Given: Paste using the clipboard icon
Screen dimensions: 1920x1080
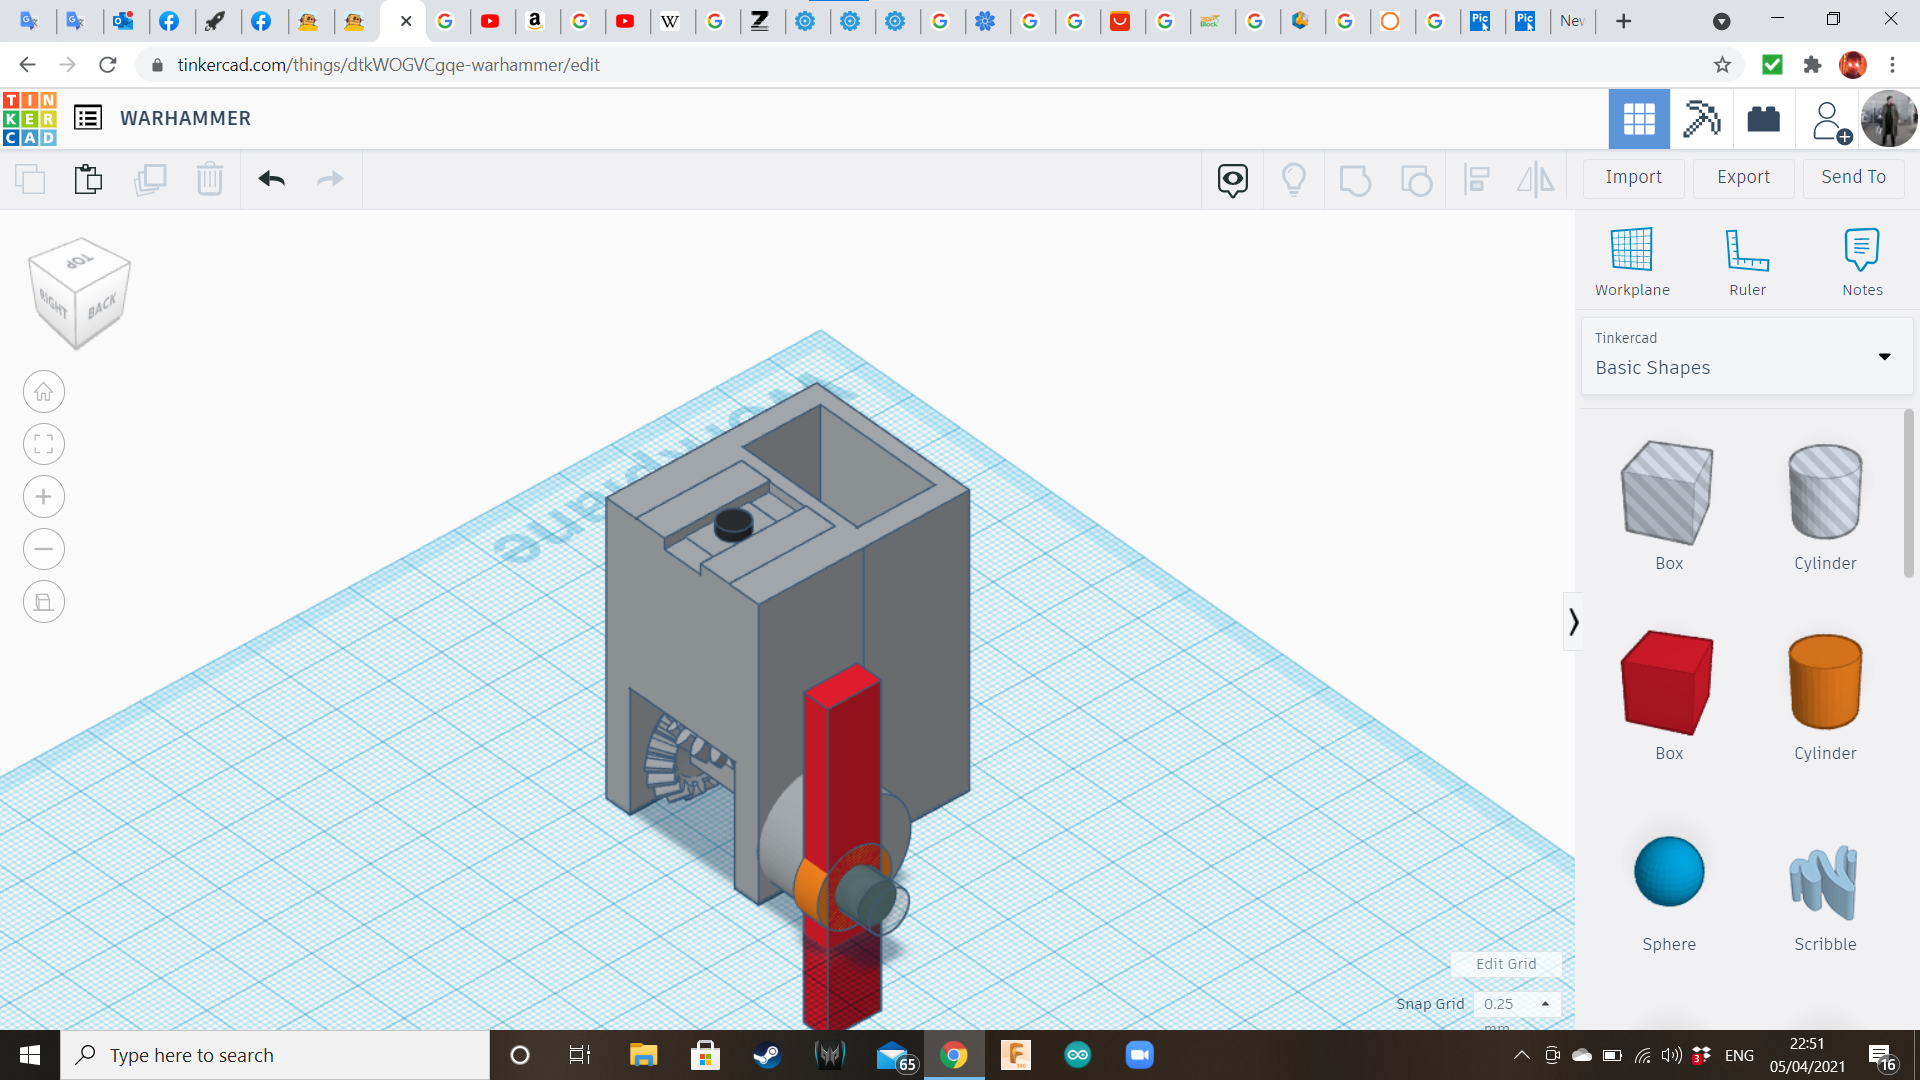Looking at the screenshot, I should (x=88, y=179).
